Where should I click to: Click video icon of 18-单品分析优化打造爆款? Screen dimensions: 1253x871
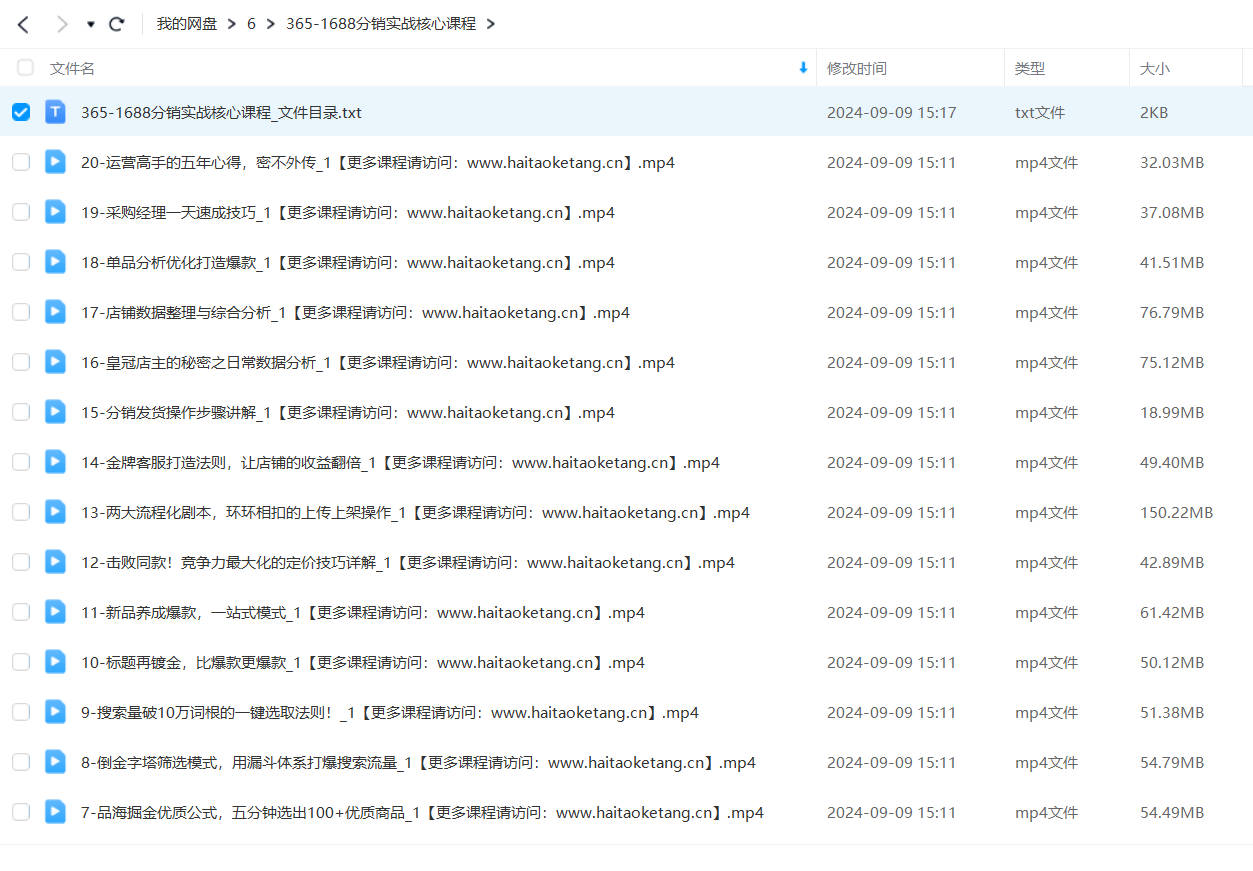(x=55, y=262)
